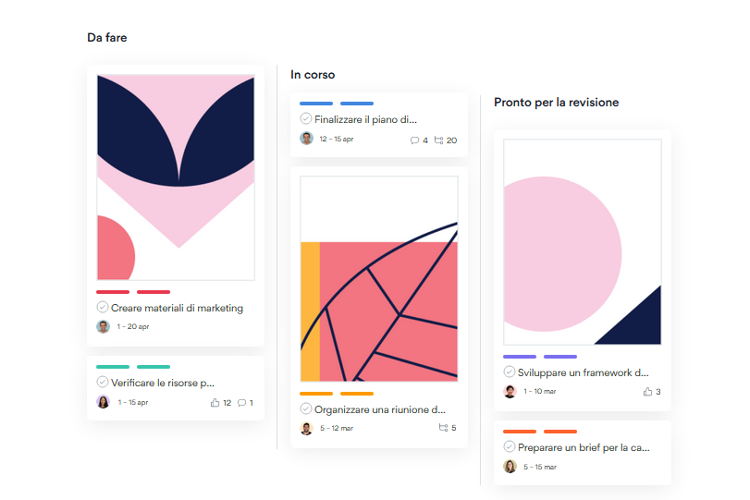Click assignee avatar on Creare materiali di marketing
The height and width of the screenshot is (500, 750).
103,326
